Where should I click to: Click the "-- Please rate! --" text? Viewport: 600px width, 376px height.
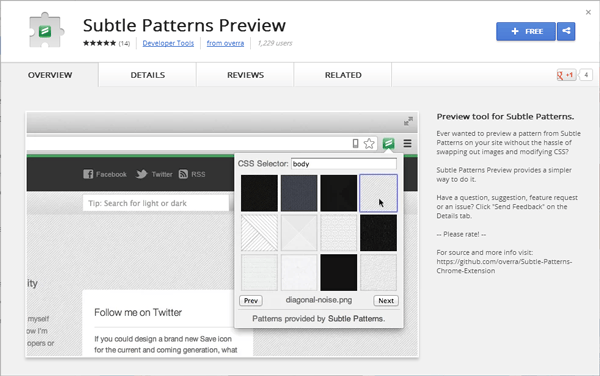click(461, 234)
